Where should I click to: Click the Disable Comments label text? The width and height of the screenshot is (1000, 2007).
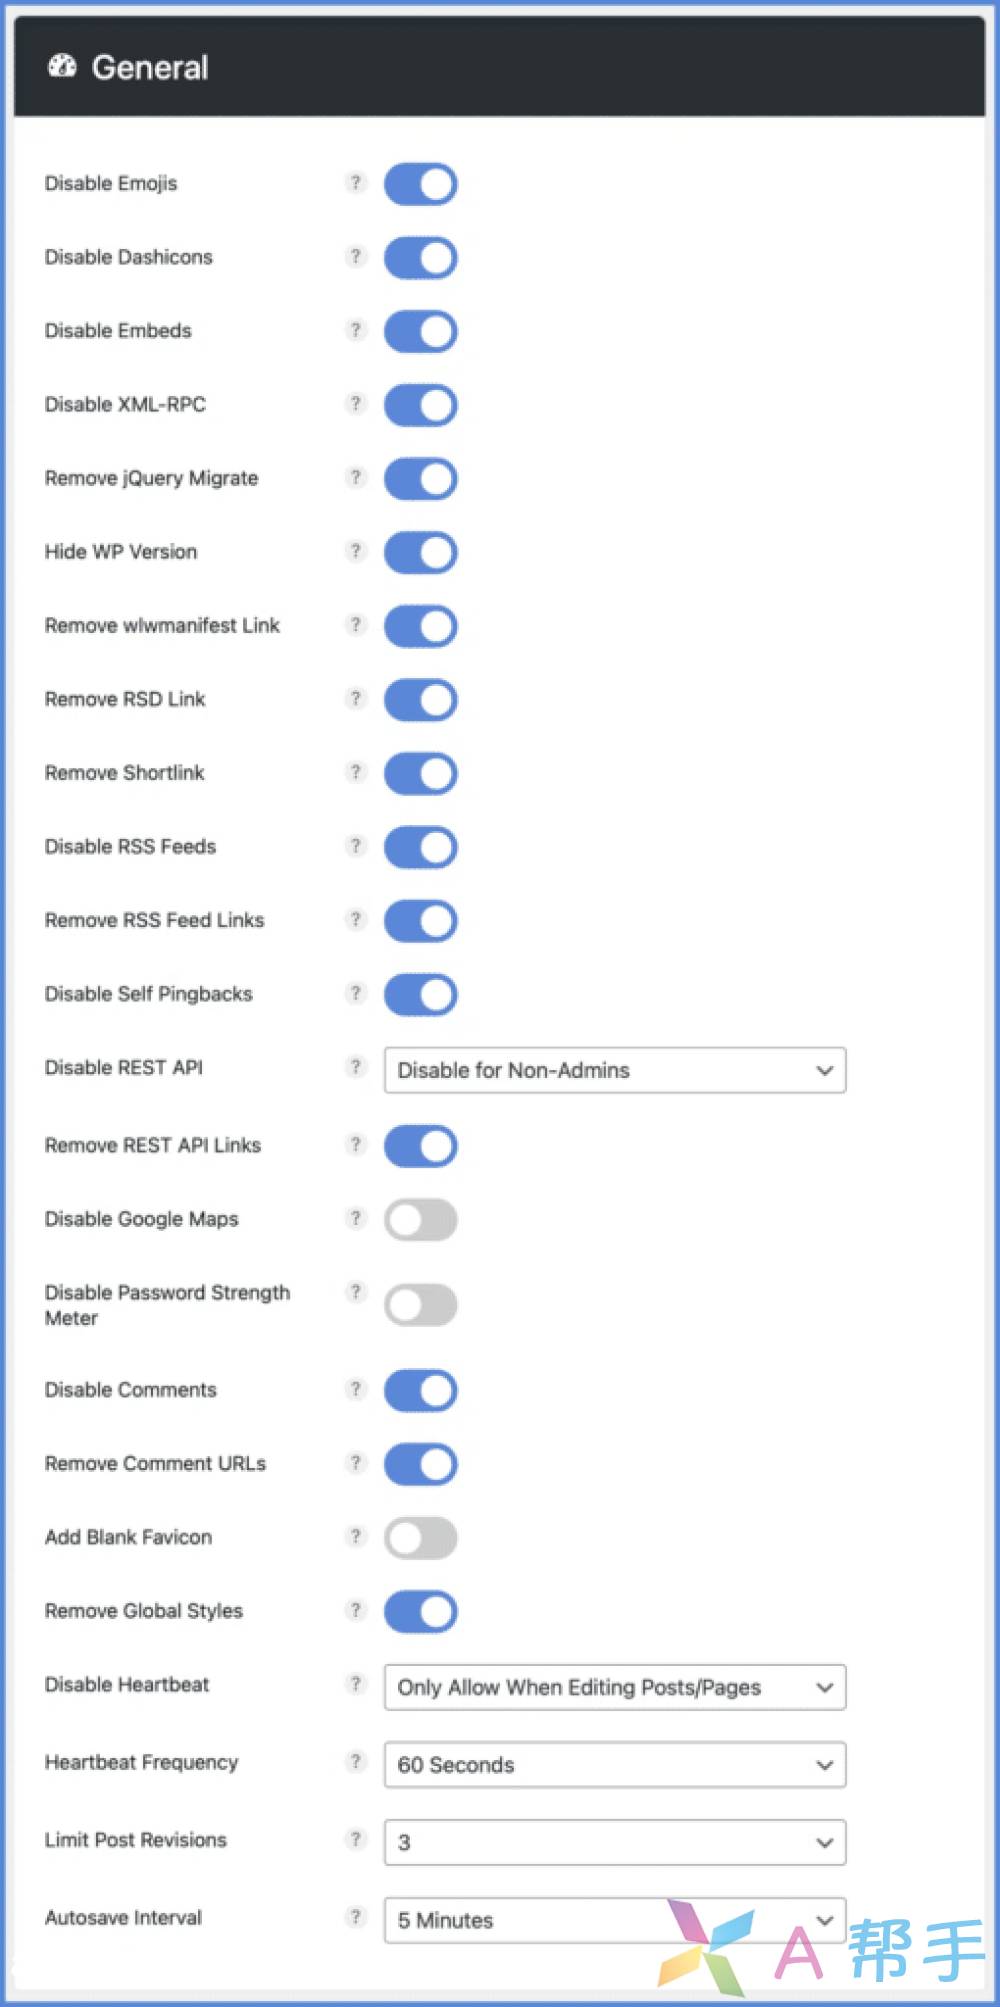(130, 1389)
